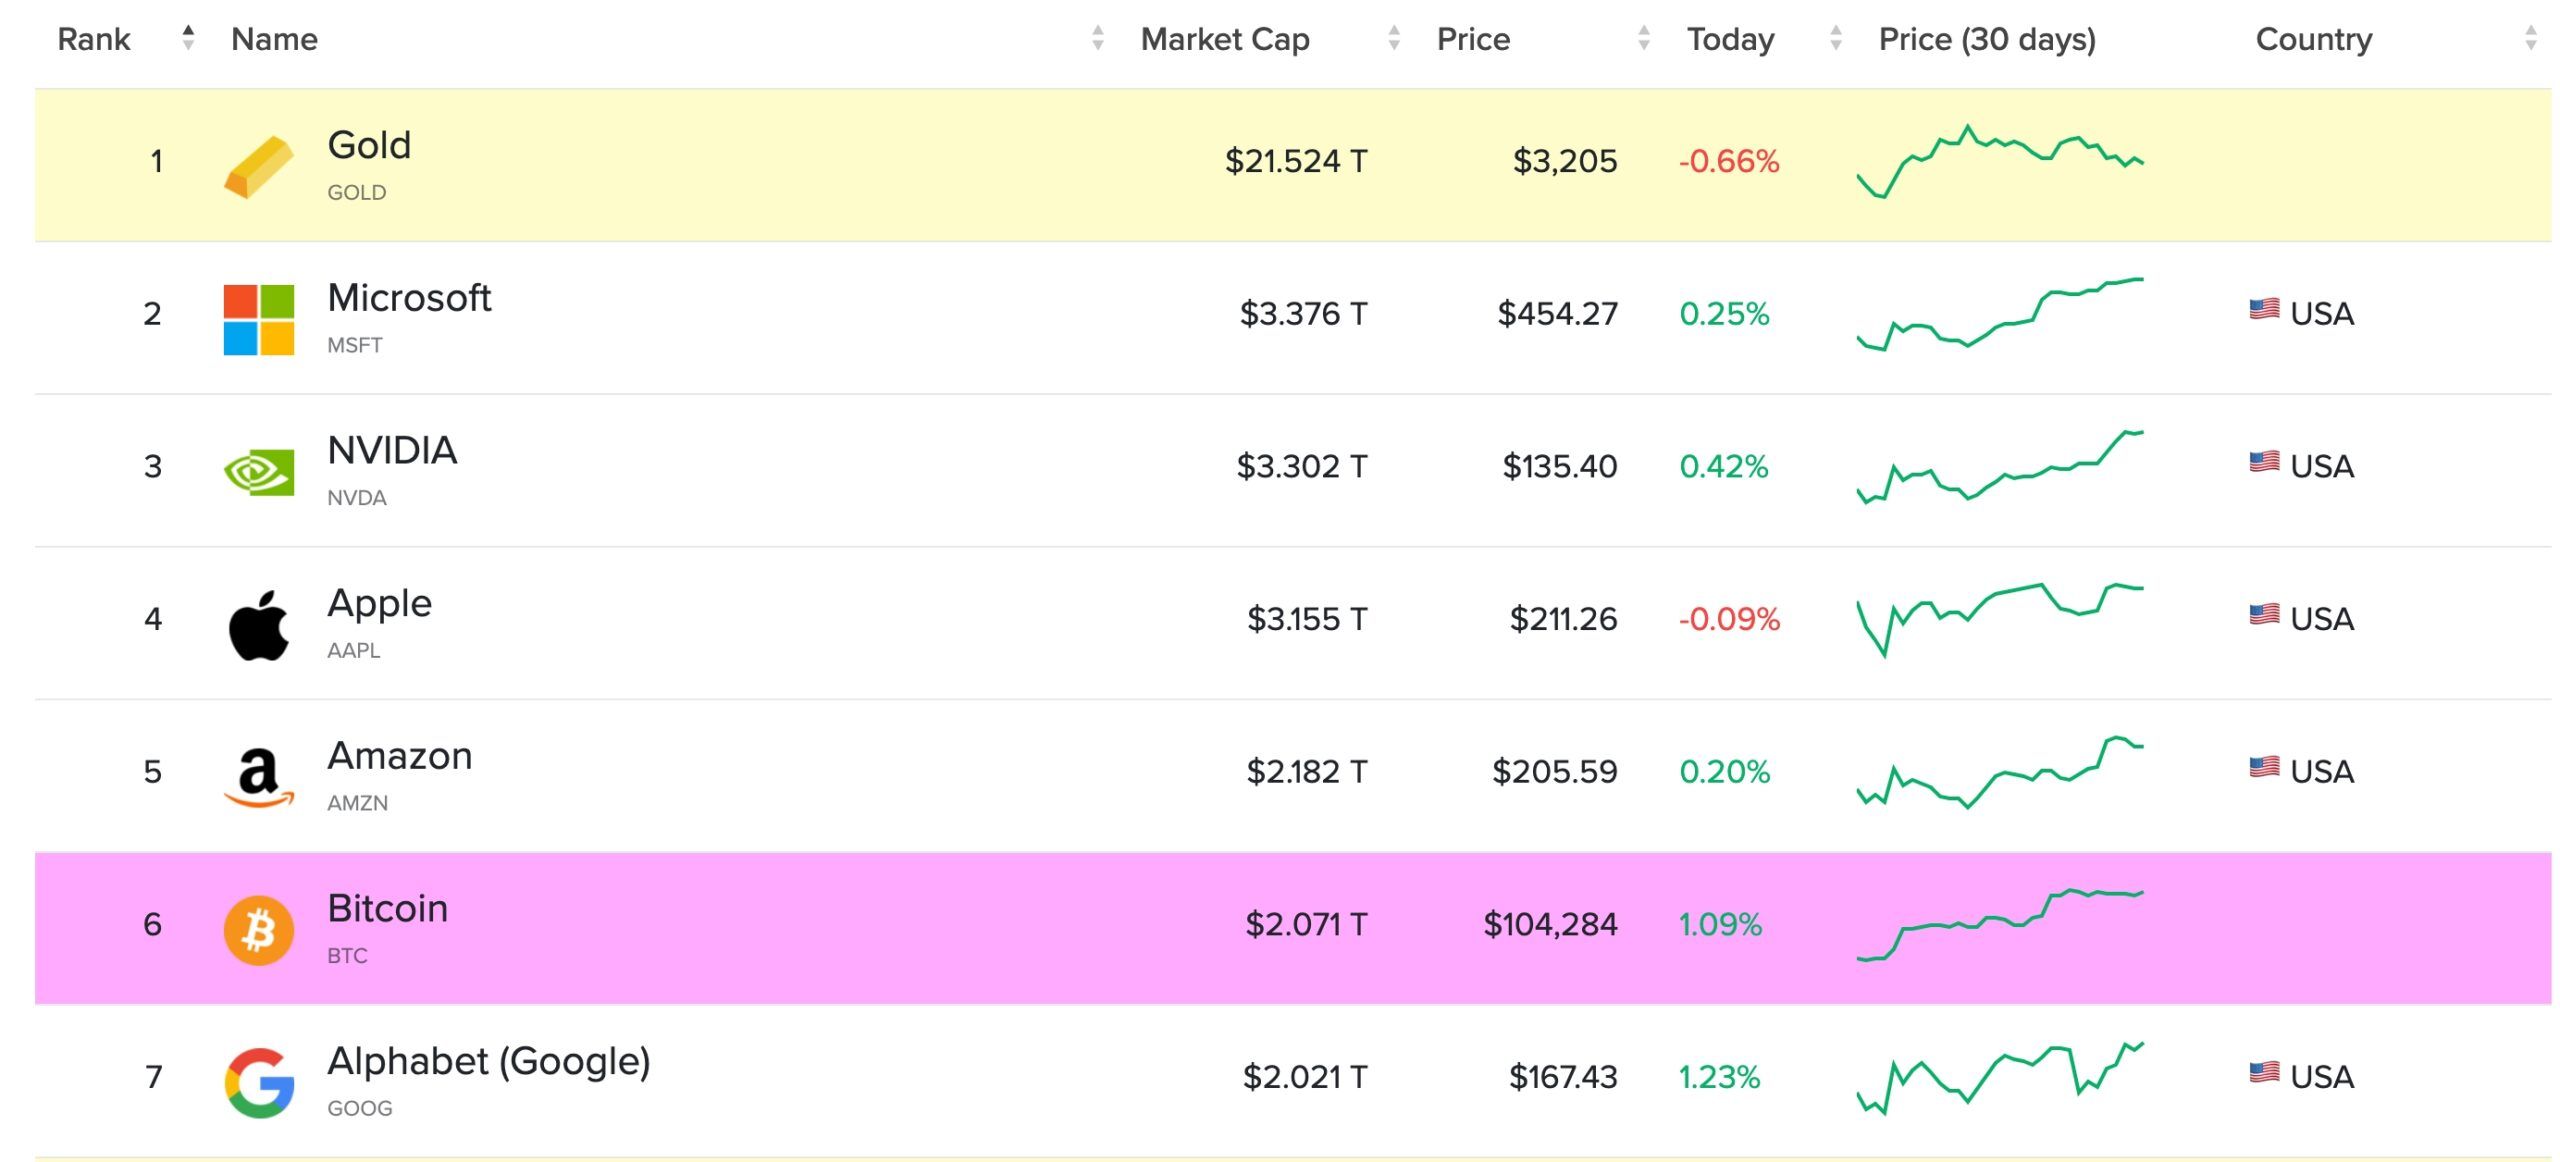The width and height of the screenshot is (2560, 1162).
Task: Click the Microsoft logo icon
Action: coord(258,320)
